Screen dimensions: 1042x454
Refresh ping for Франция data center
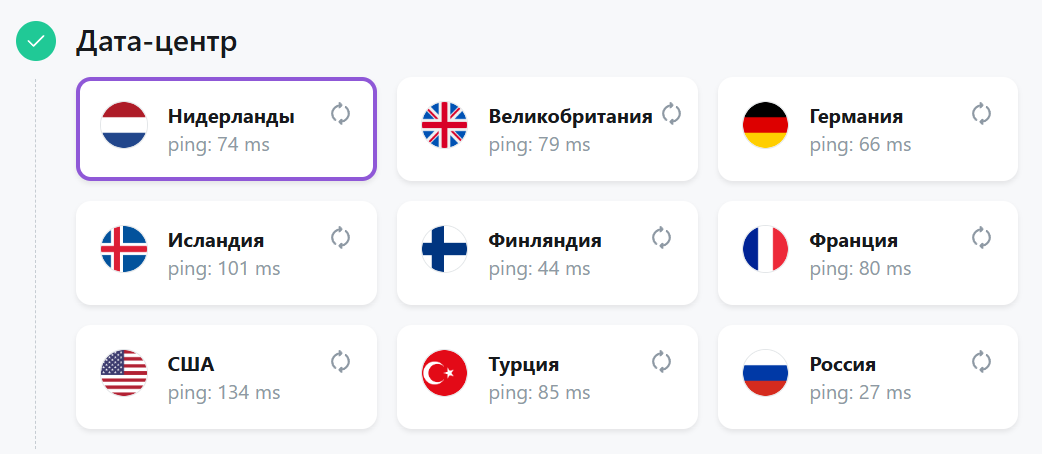pos(982,237)
